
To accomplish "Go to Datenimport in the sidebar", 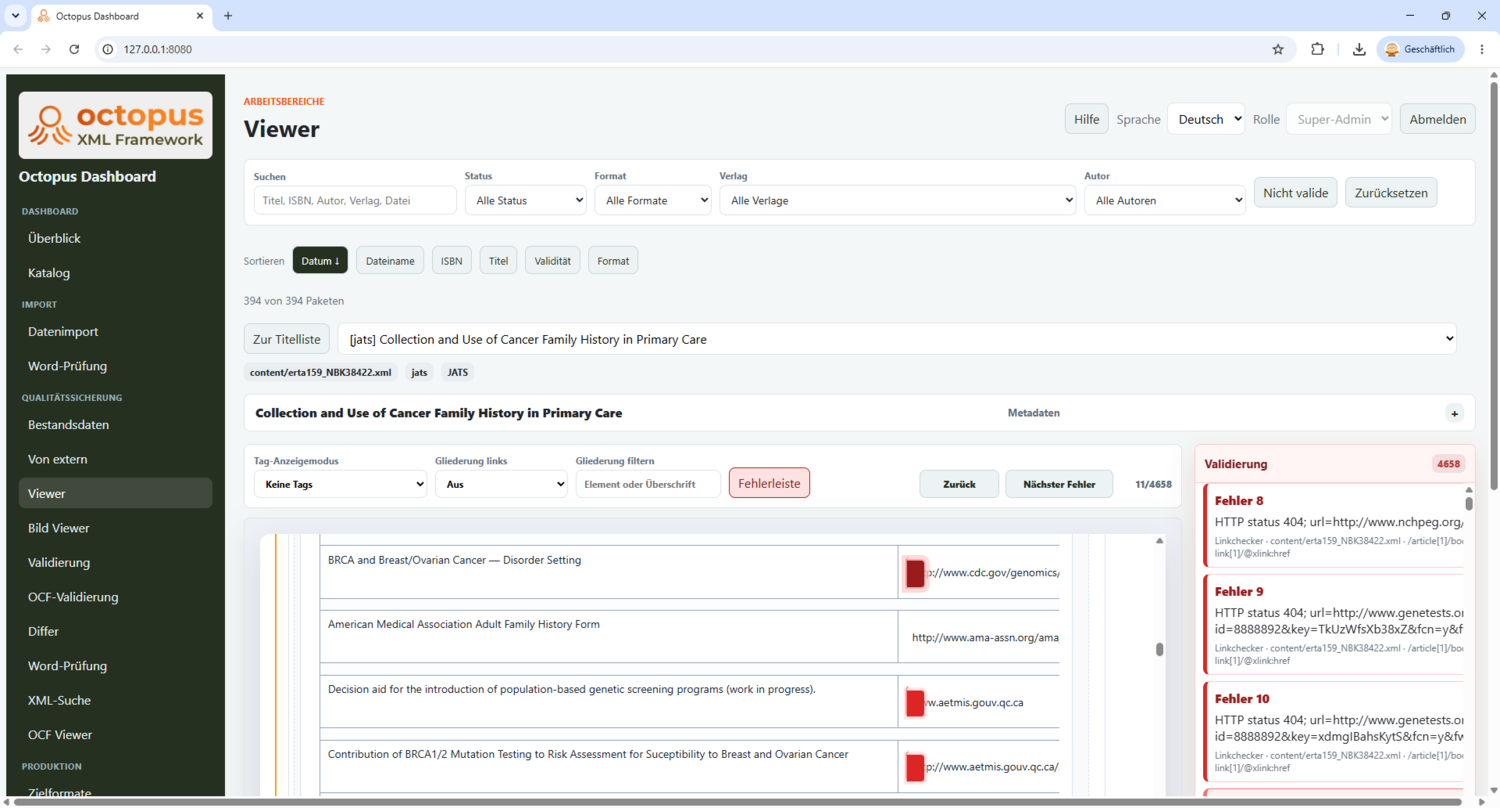I will (115, 331).
